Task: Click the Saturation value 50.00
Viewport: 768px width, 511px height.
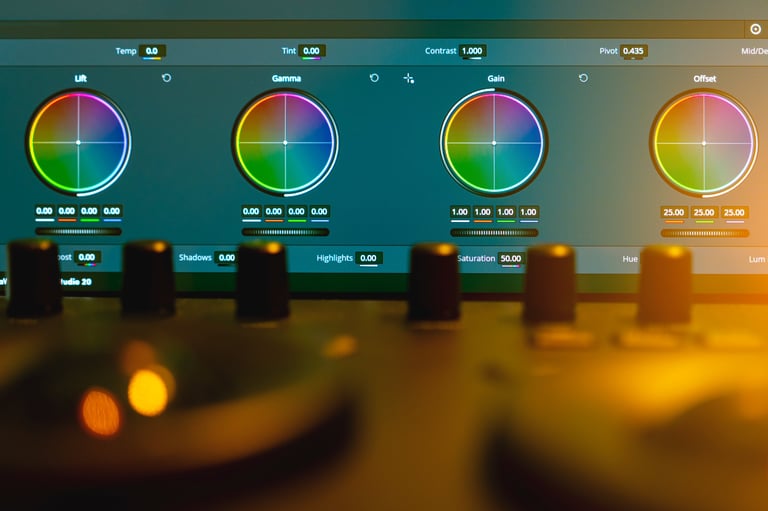Action: (x=511, y=259)
